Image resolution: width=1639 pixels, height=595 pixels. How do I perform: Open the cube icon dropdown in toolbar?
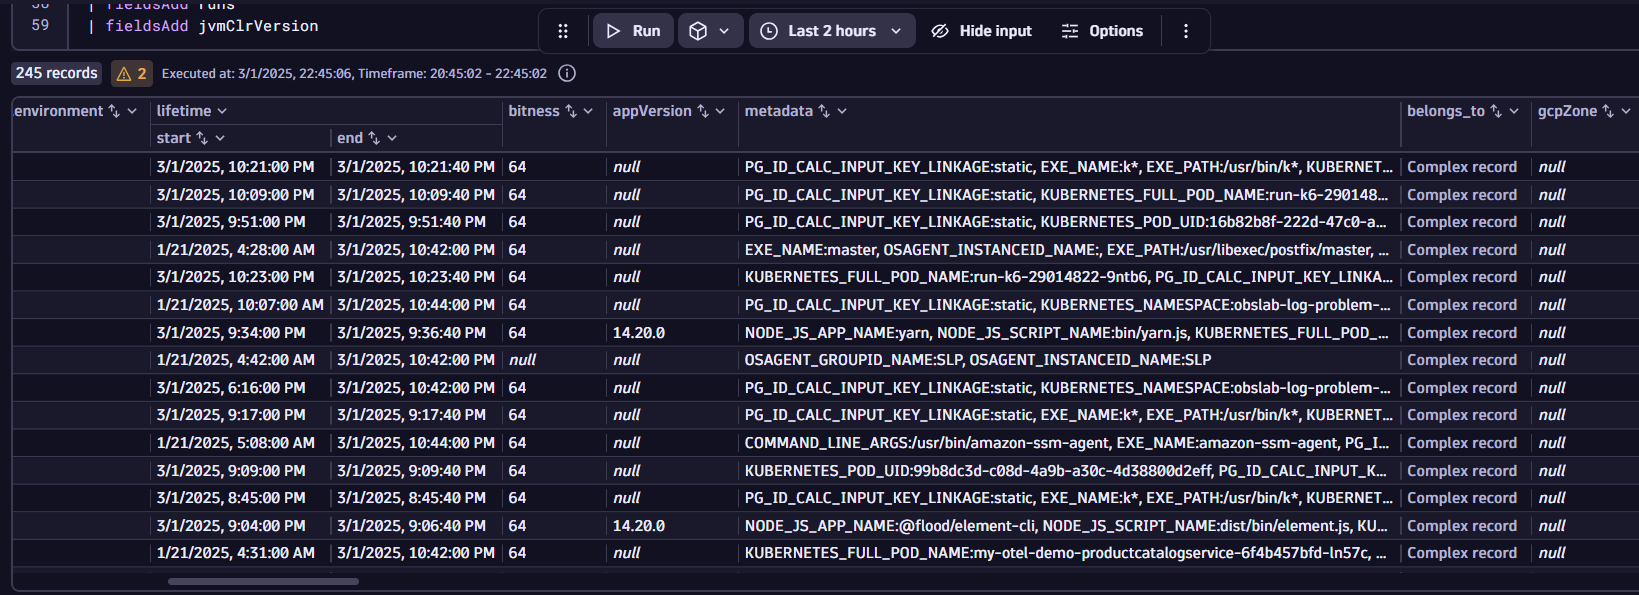pyautogui.click(x=710, y=31)
